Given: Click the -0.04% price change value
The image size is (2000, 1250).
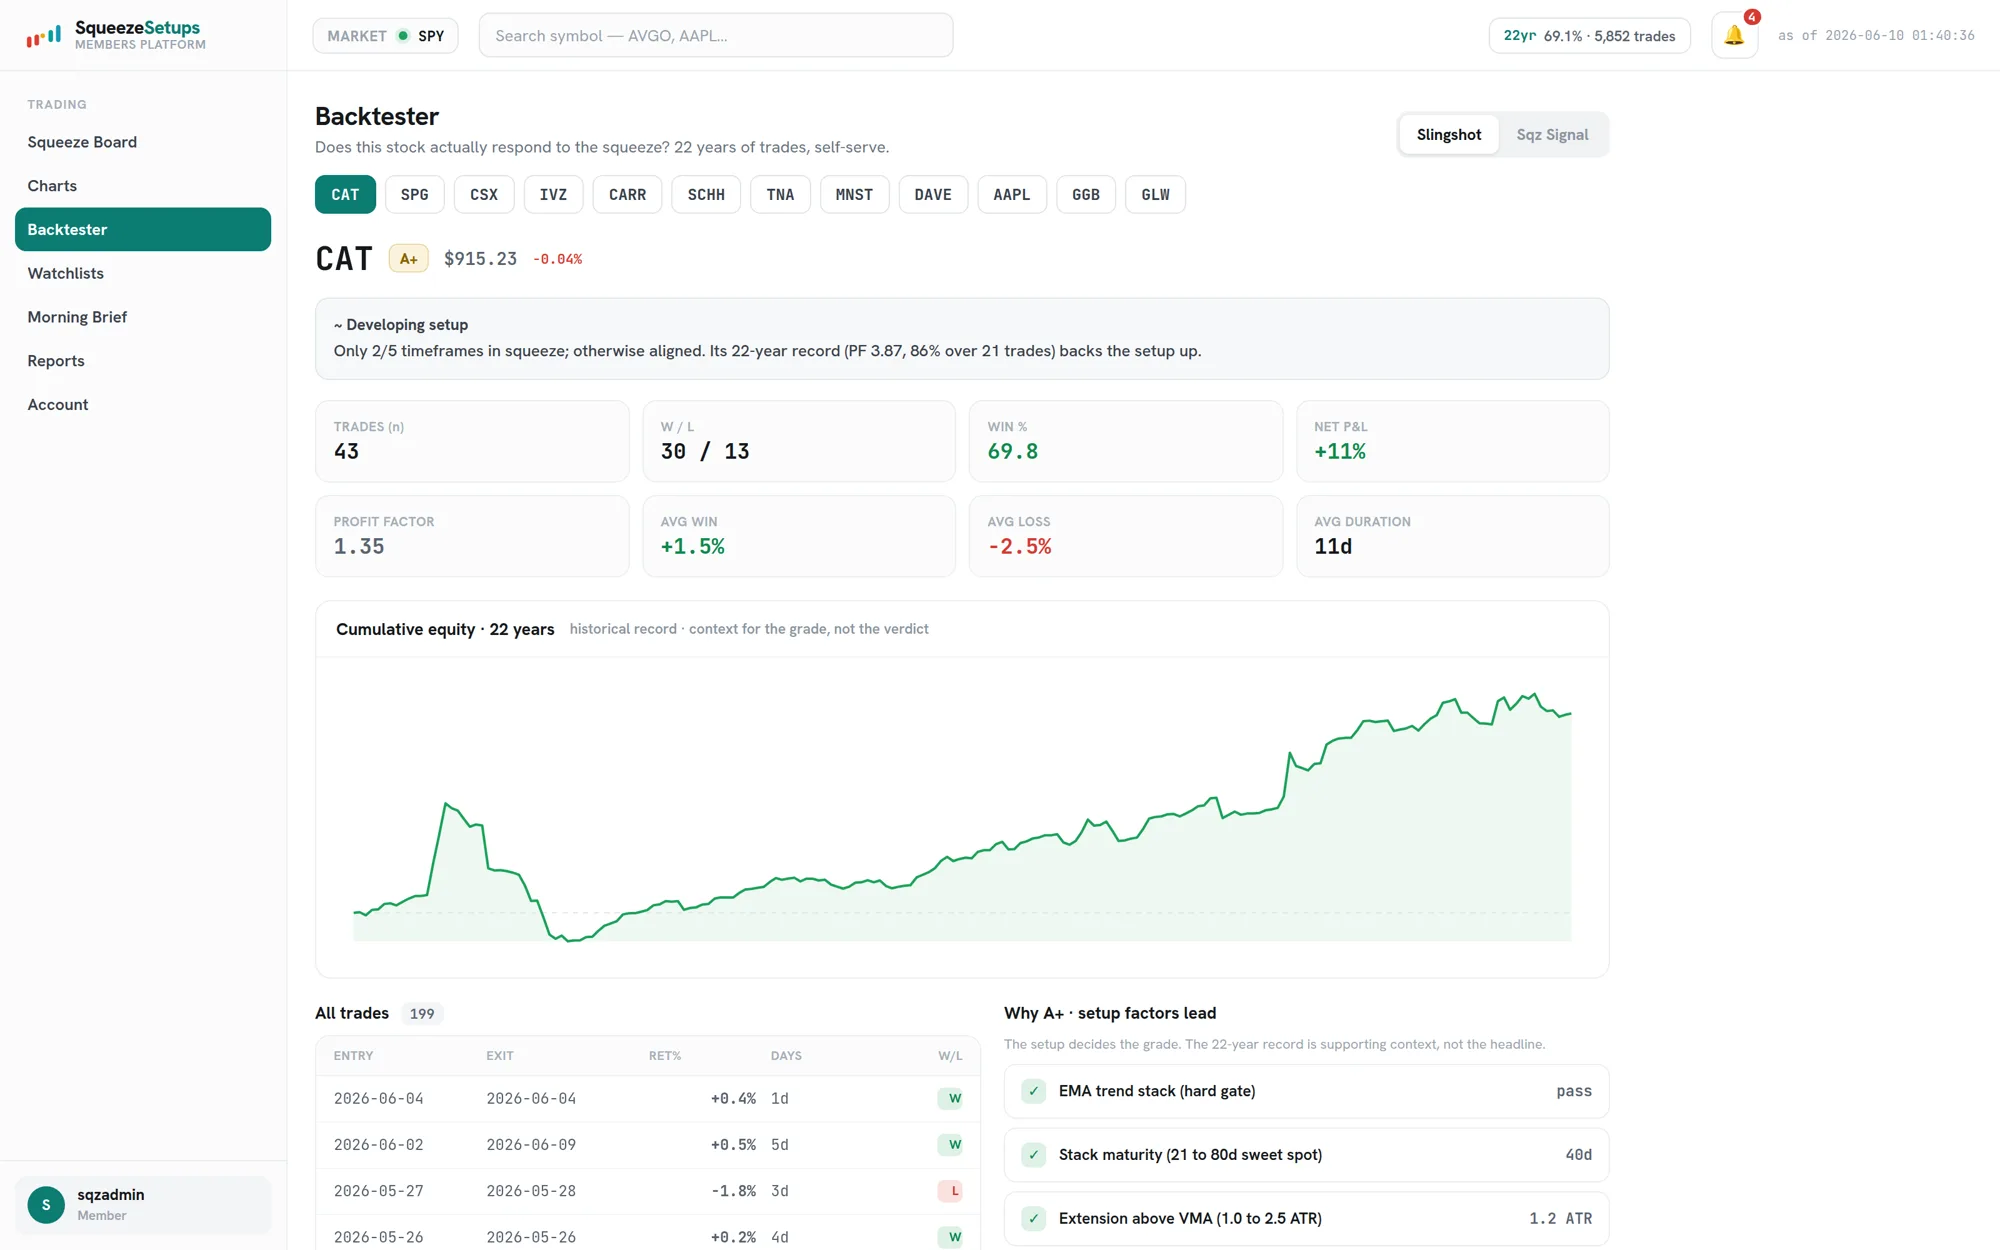Looking at the screenshot, I should click(x=557, y=259).
